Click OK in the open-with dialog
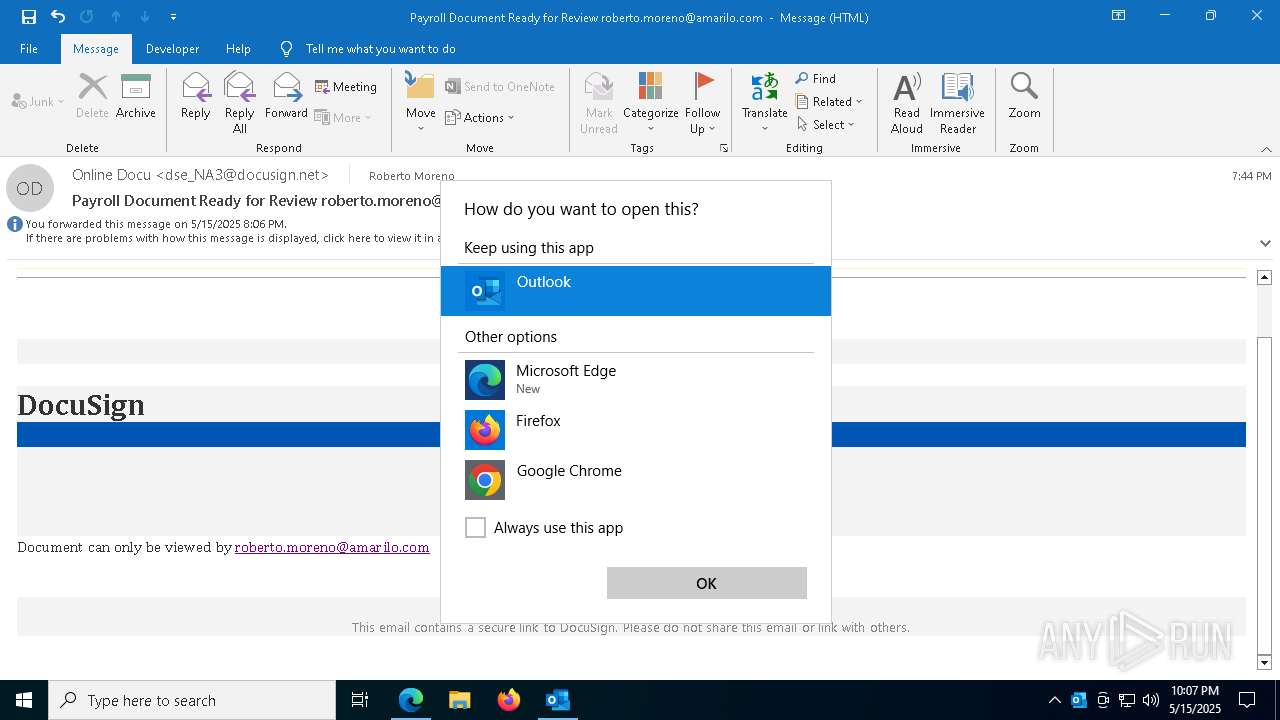Viewport: 1280px width, 720px height. [x=706, y=583]
